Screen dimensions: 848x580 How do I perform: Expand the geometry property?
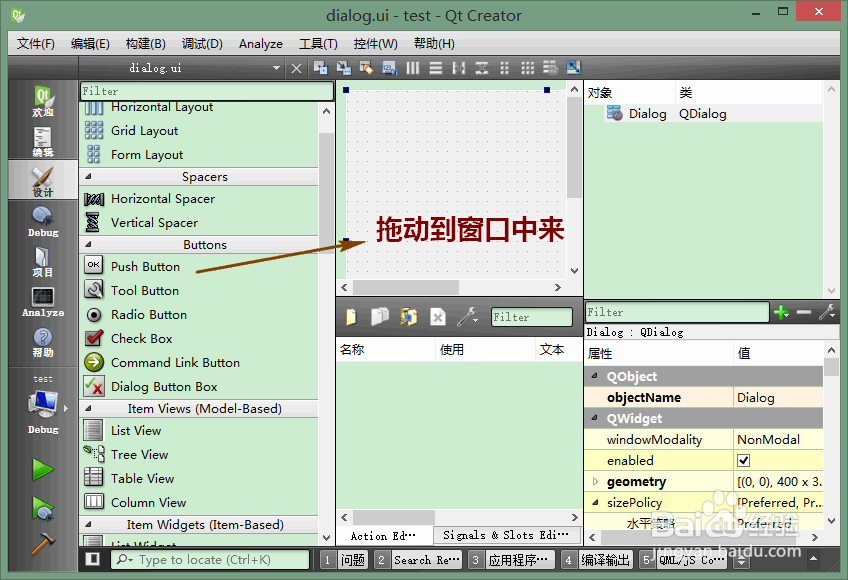pyautogui.click(x=595, y=482)
